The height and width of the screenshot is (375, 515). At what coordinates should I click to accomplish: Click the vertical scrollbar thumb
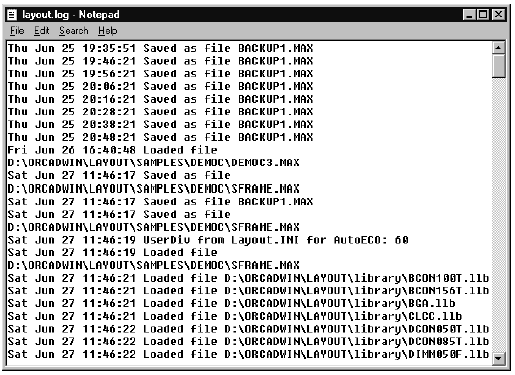click(499, 66)
